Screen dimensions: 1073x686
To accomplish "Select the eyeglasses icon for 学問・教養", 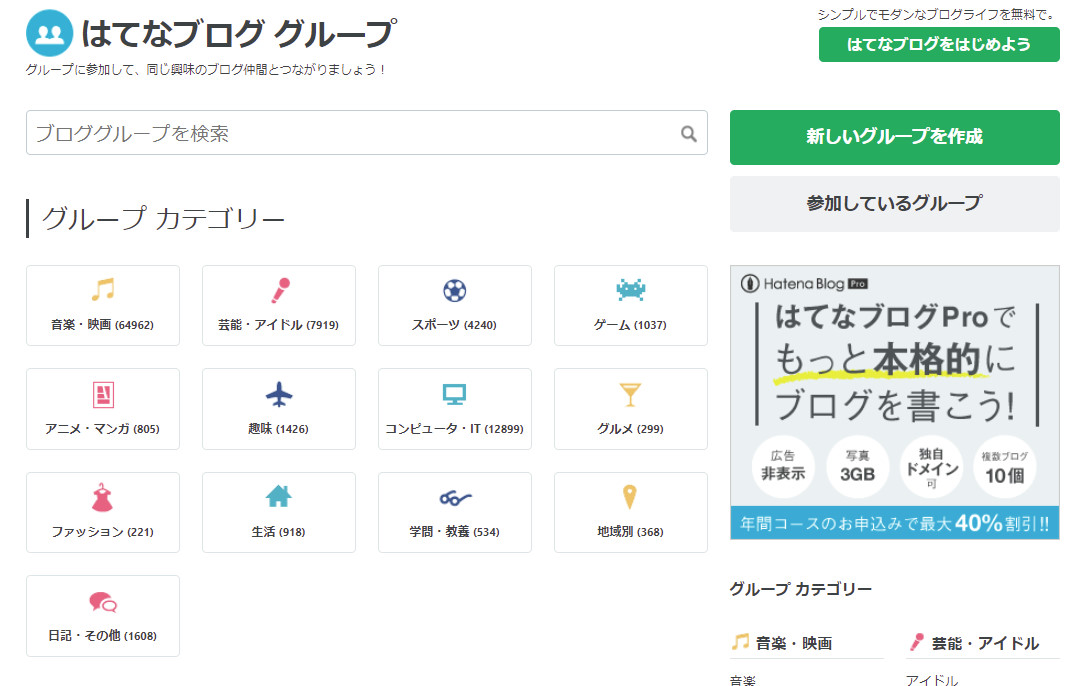I will tap(454, 498).
